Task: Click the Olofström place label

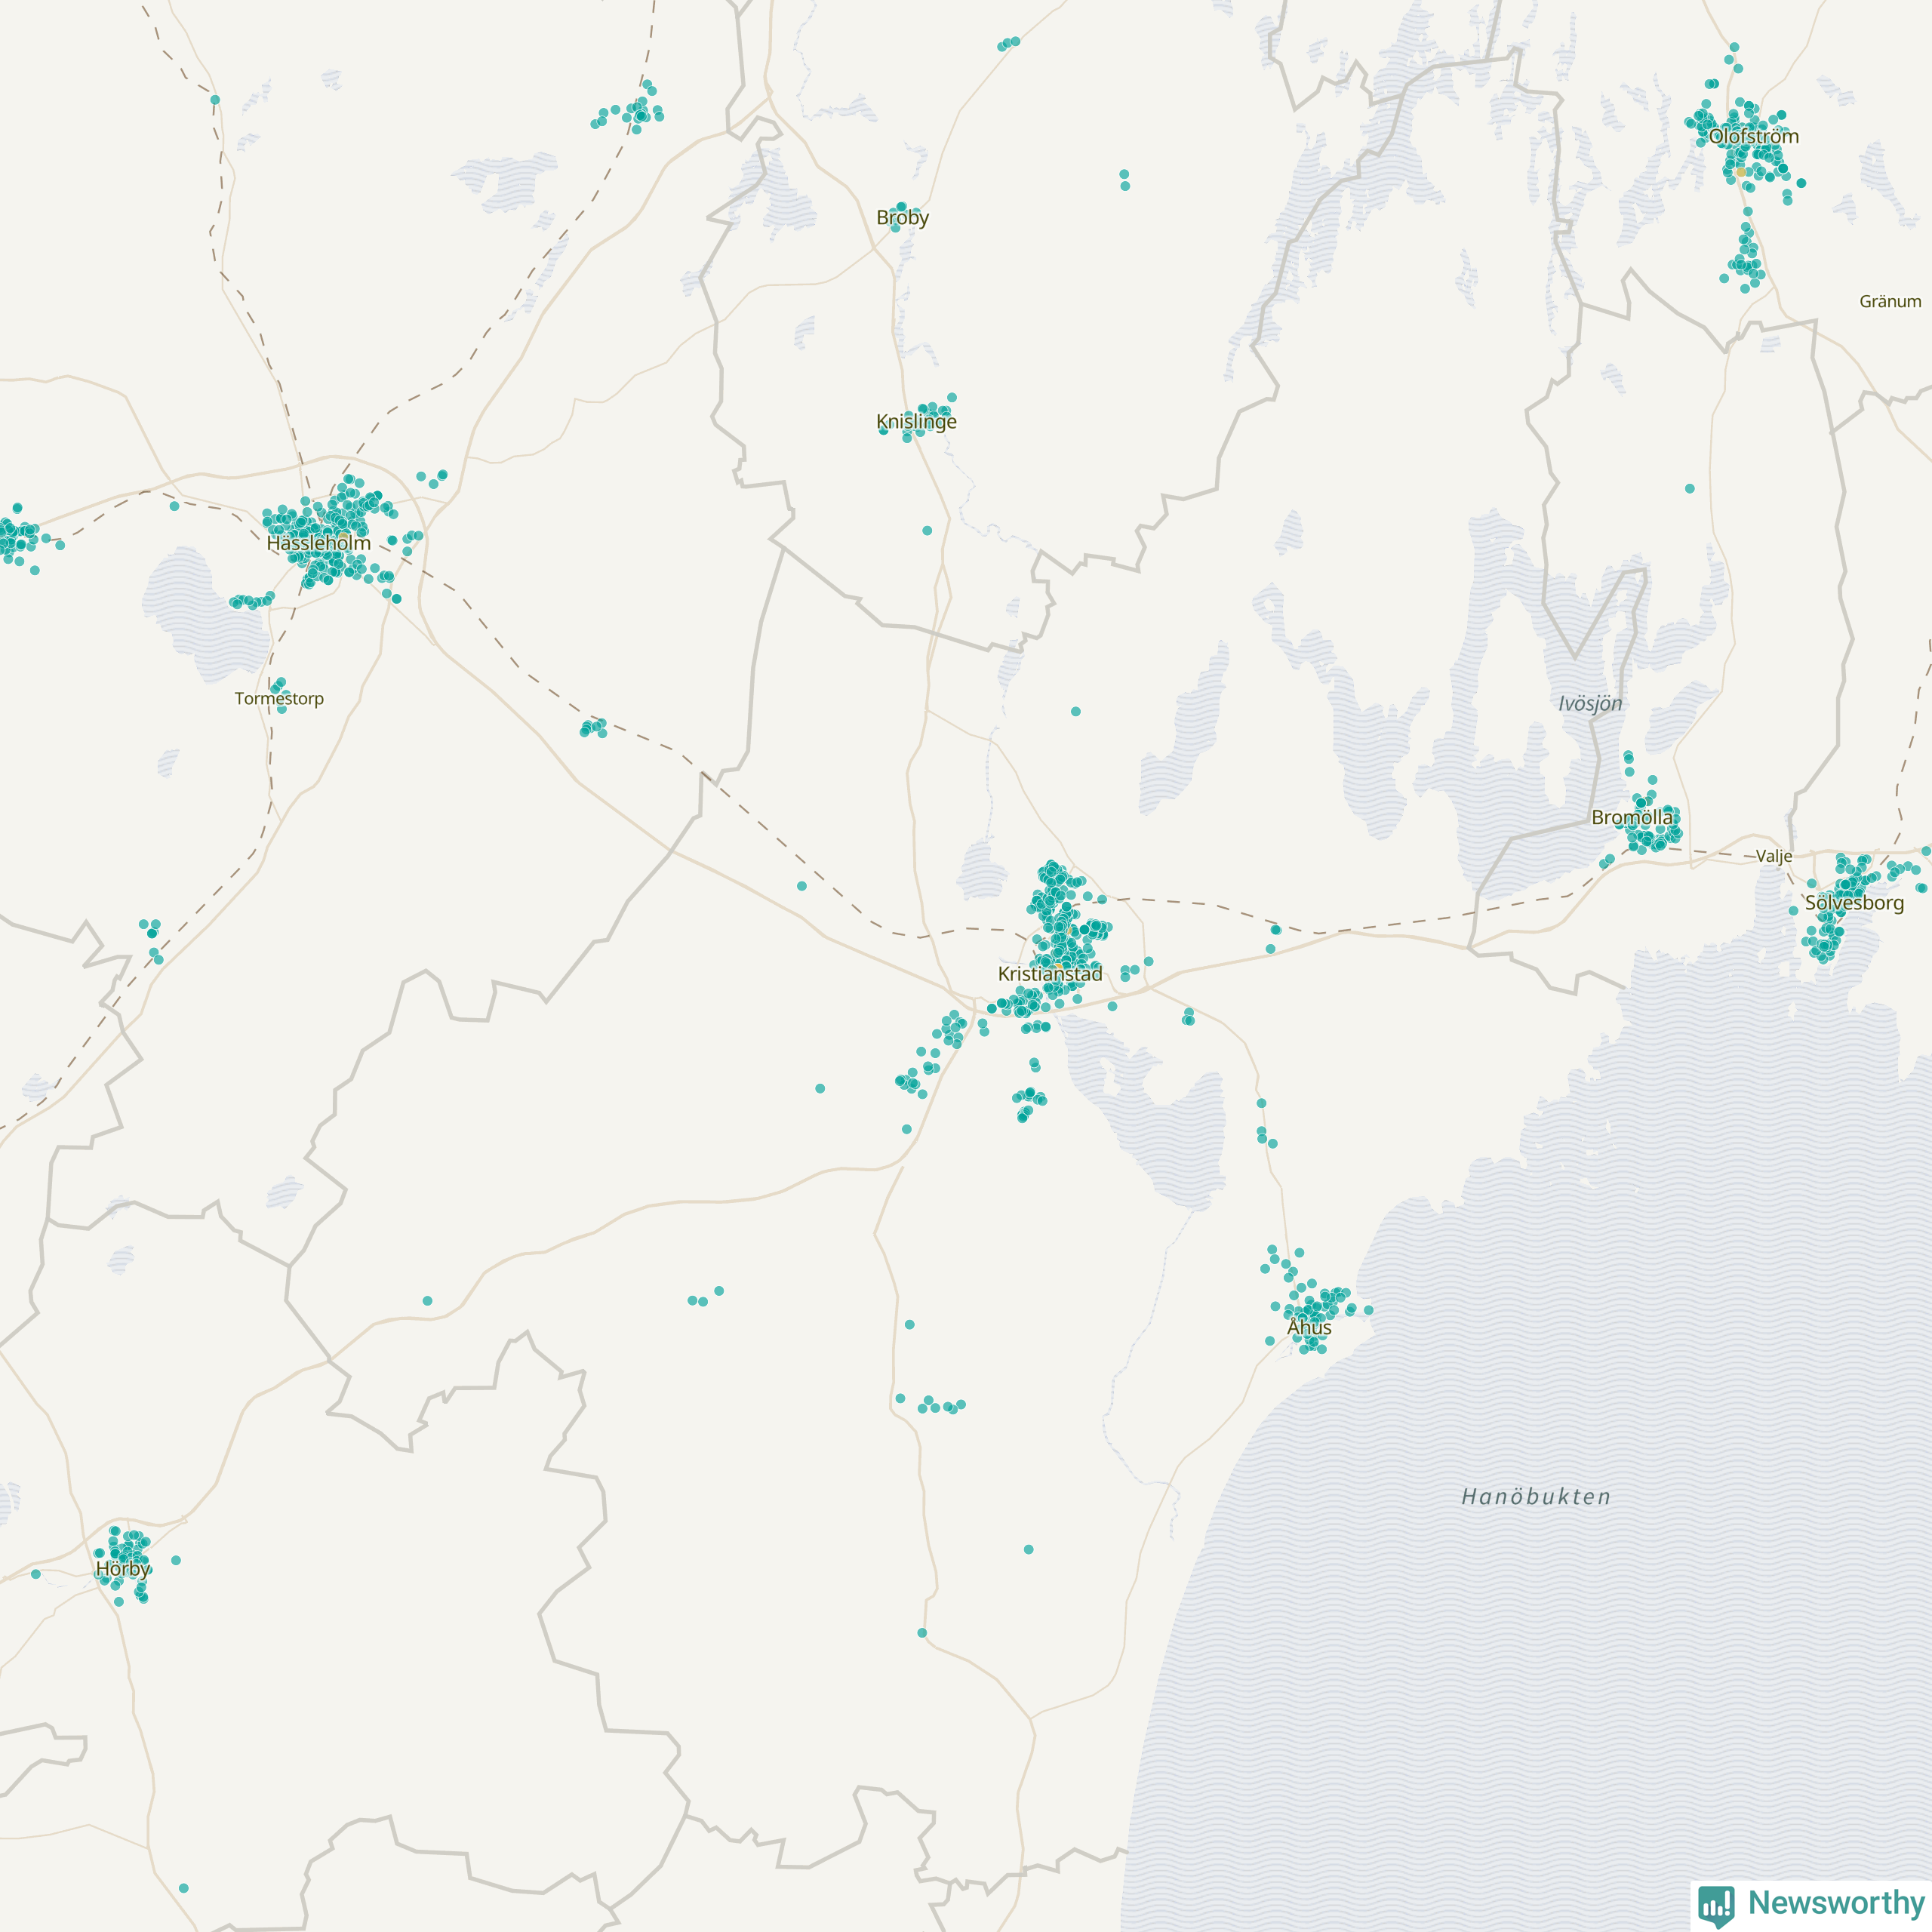Action: pyautogui.click(x=1753, y=136)
